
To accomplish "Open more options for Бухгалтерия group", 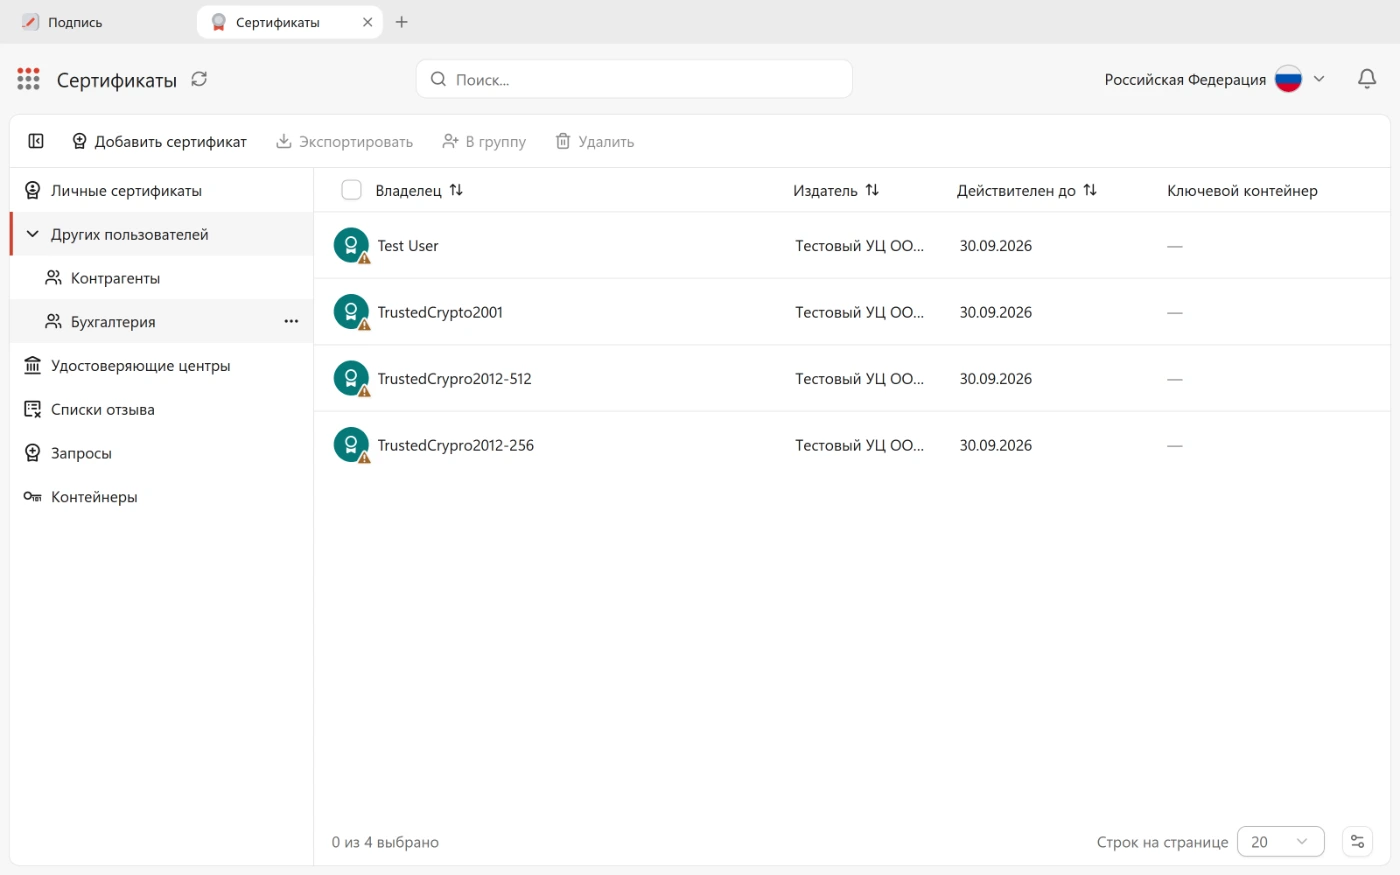I will [x=291, y=321].
